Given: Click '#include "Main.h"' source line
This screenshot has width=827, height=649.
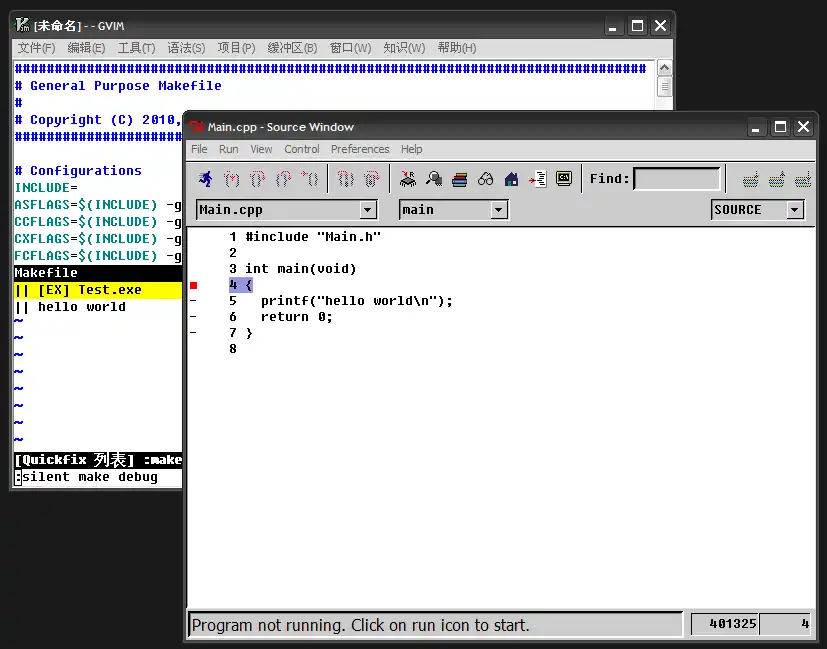Looking at the screenshot, I should pyautogui.click(x=313, y=237).
